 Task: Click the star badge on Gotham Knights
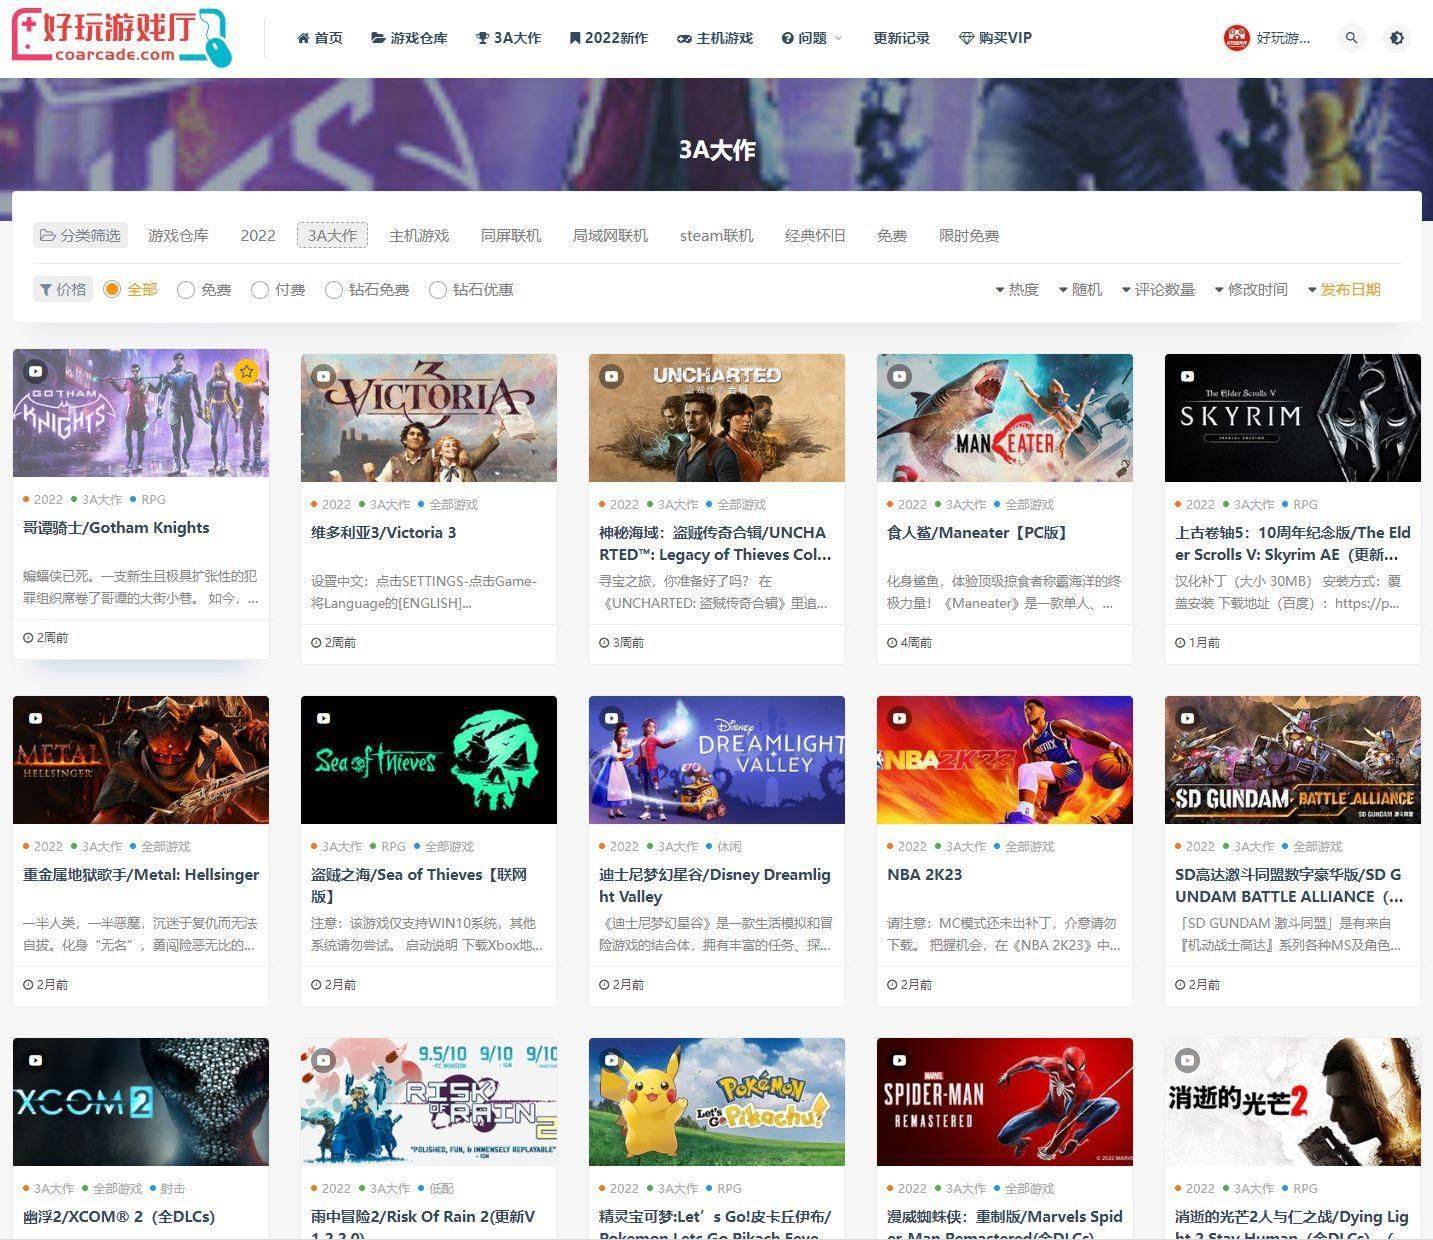[246, 372]
